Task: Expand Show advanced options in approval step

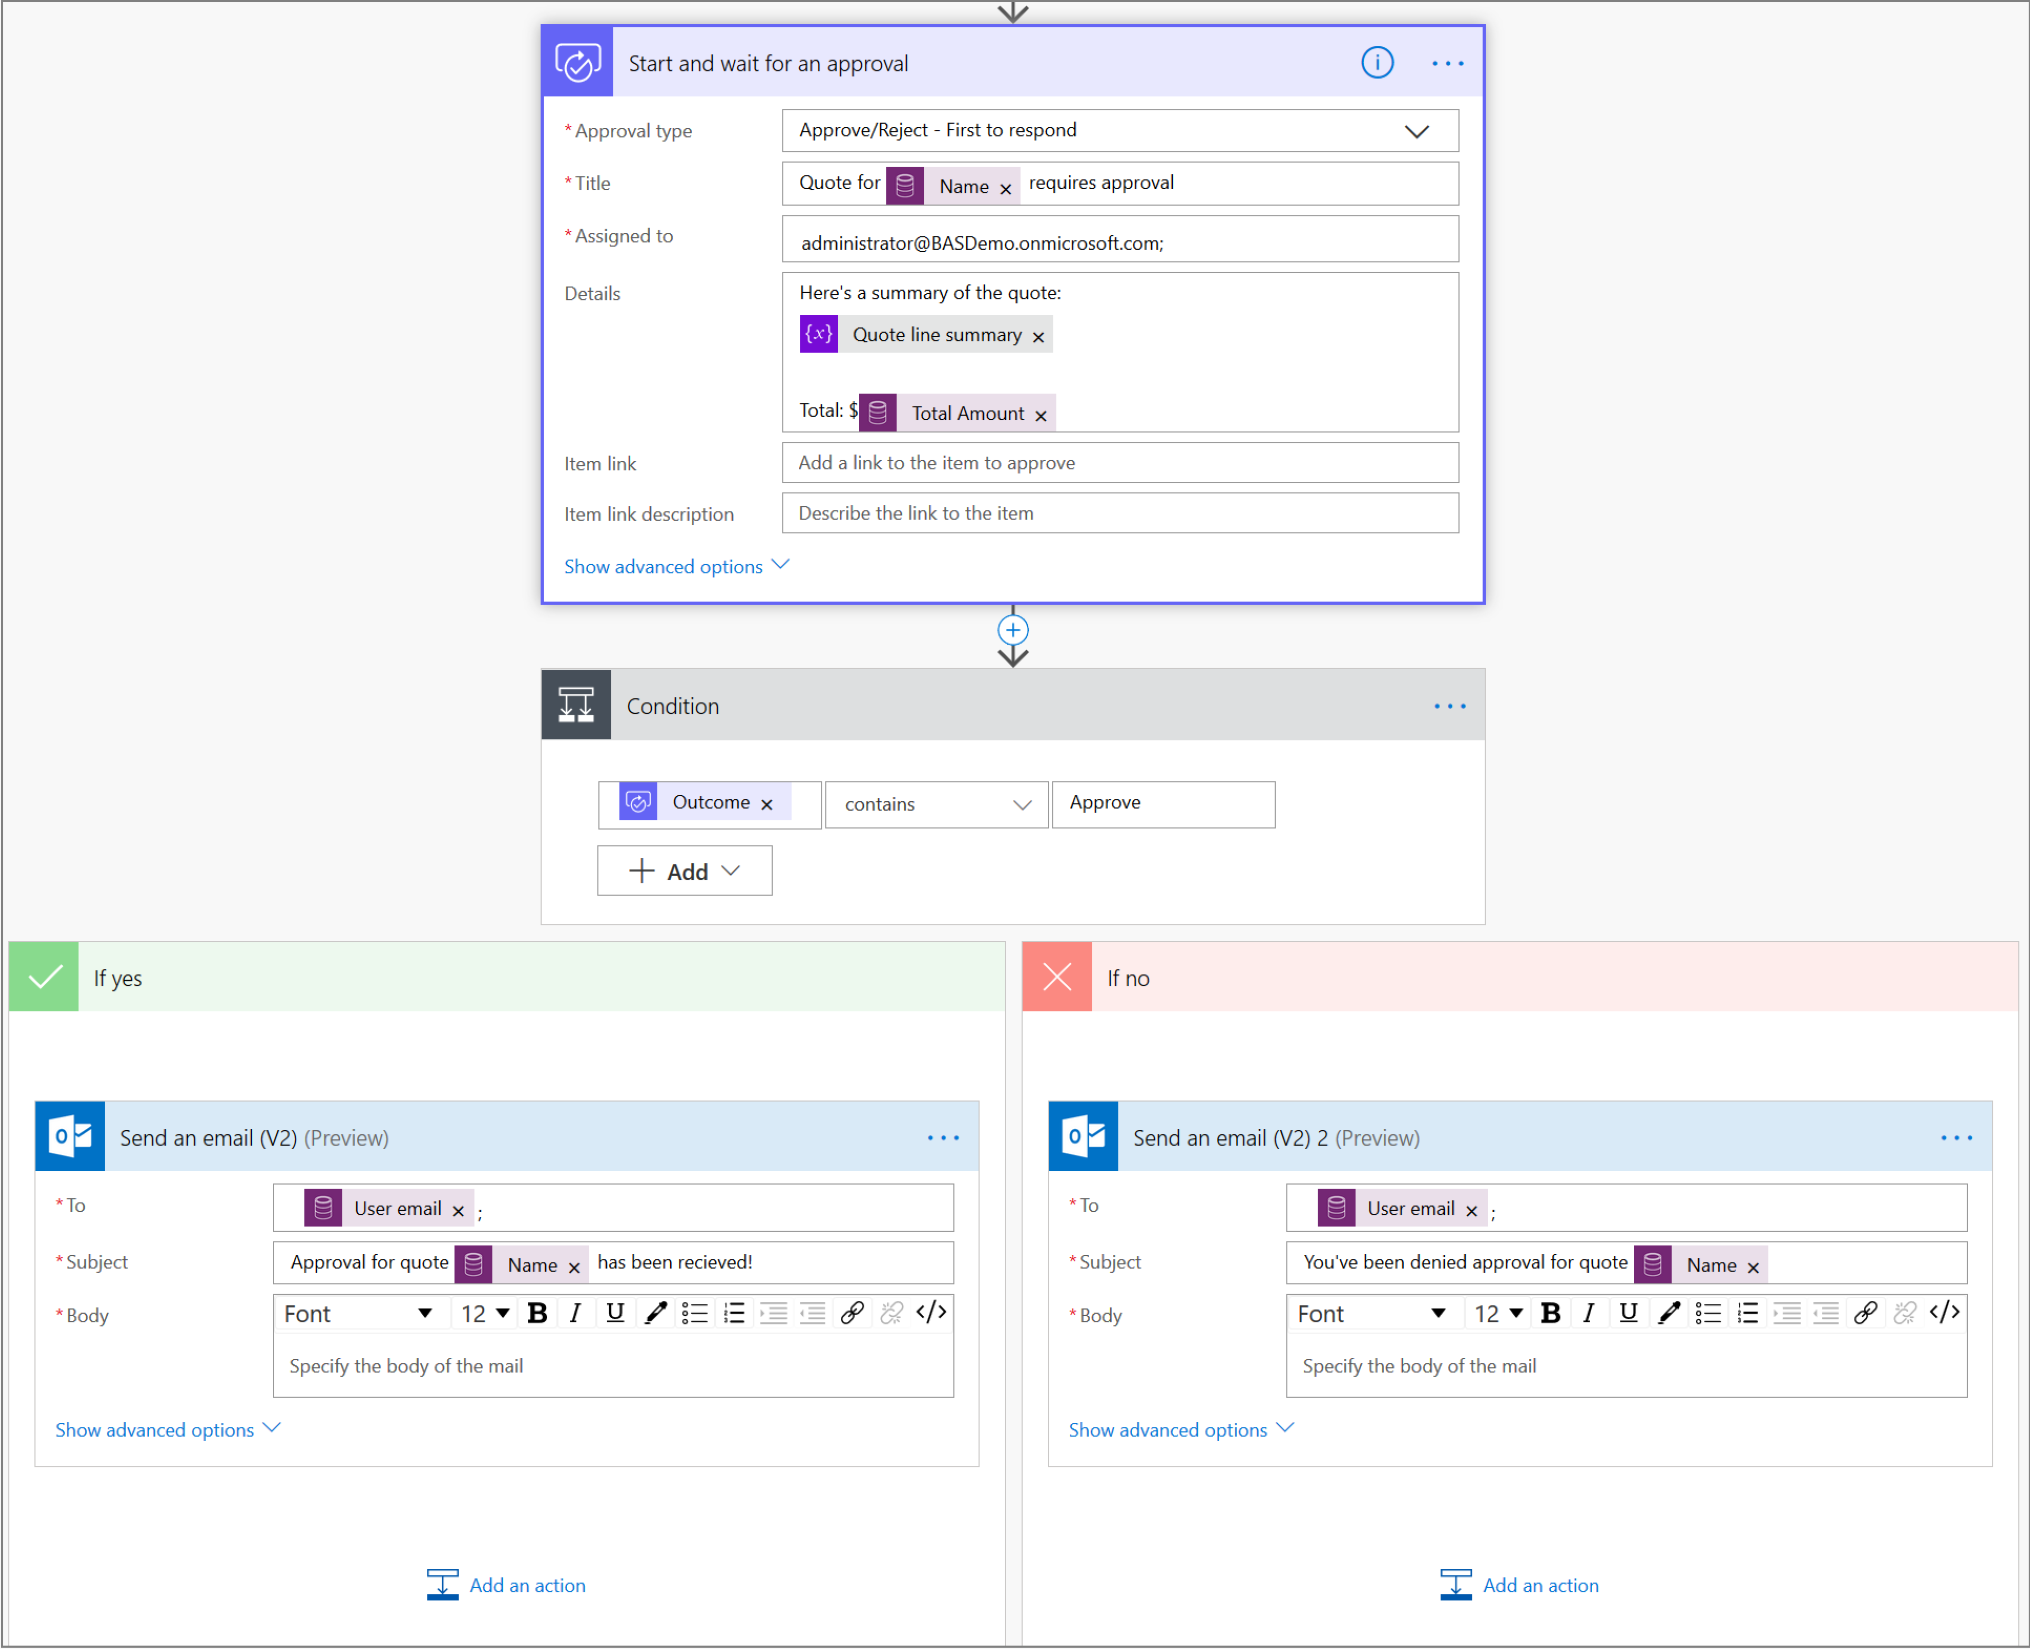Action: (x=678, y=564)
